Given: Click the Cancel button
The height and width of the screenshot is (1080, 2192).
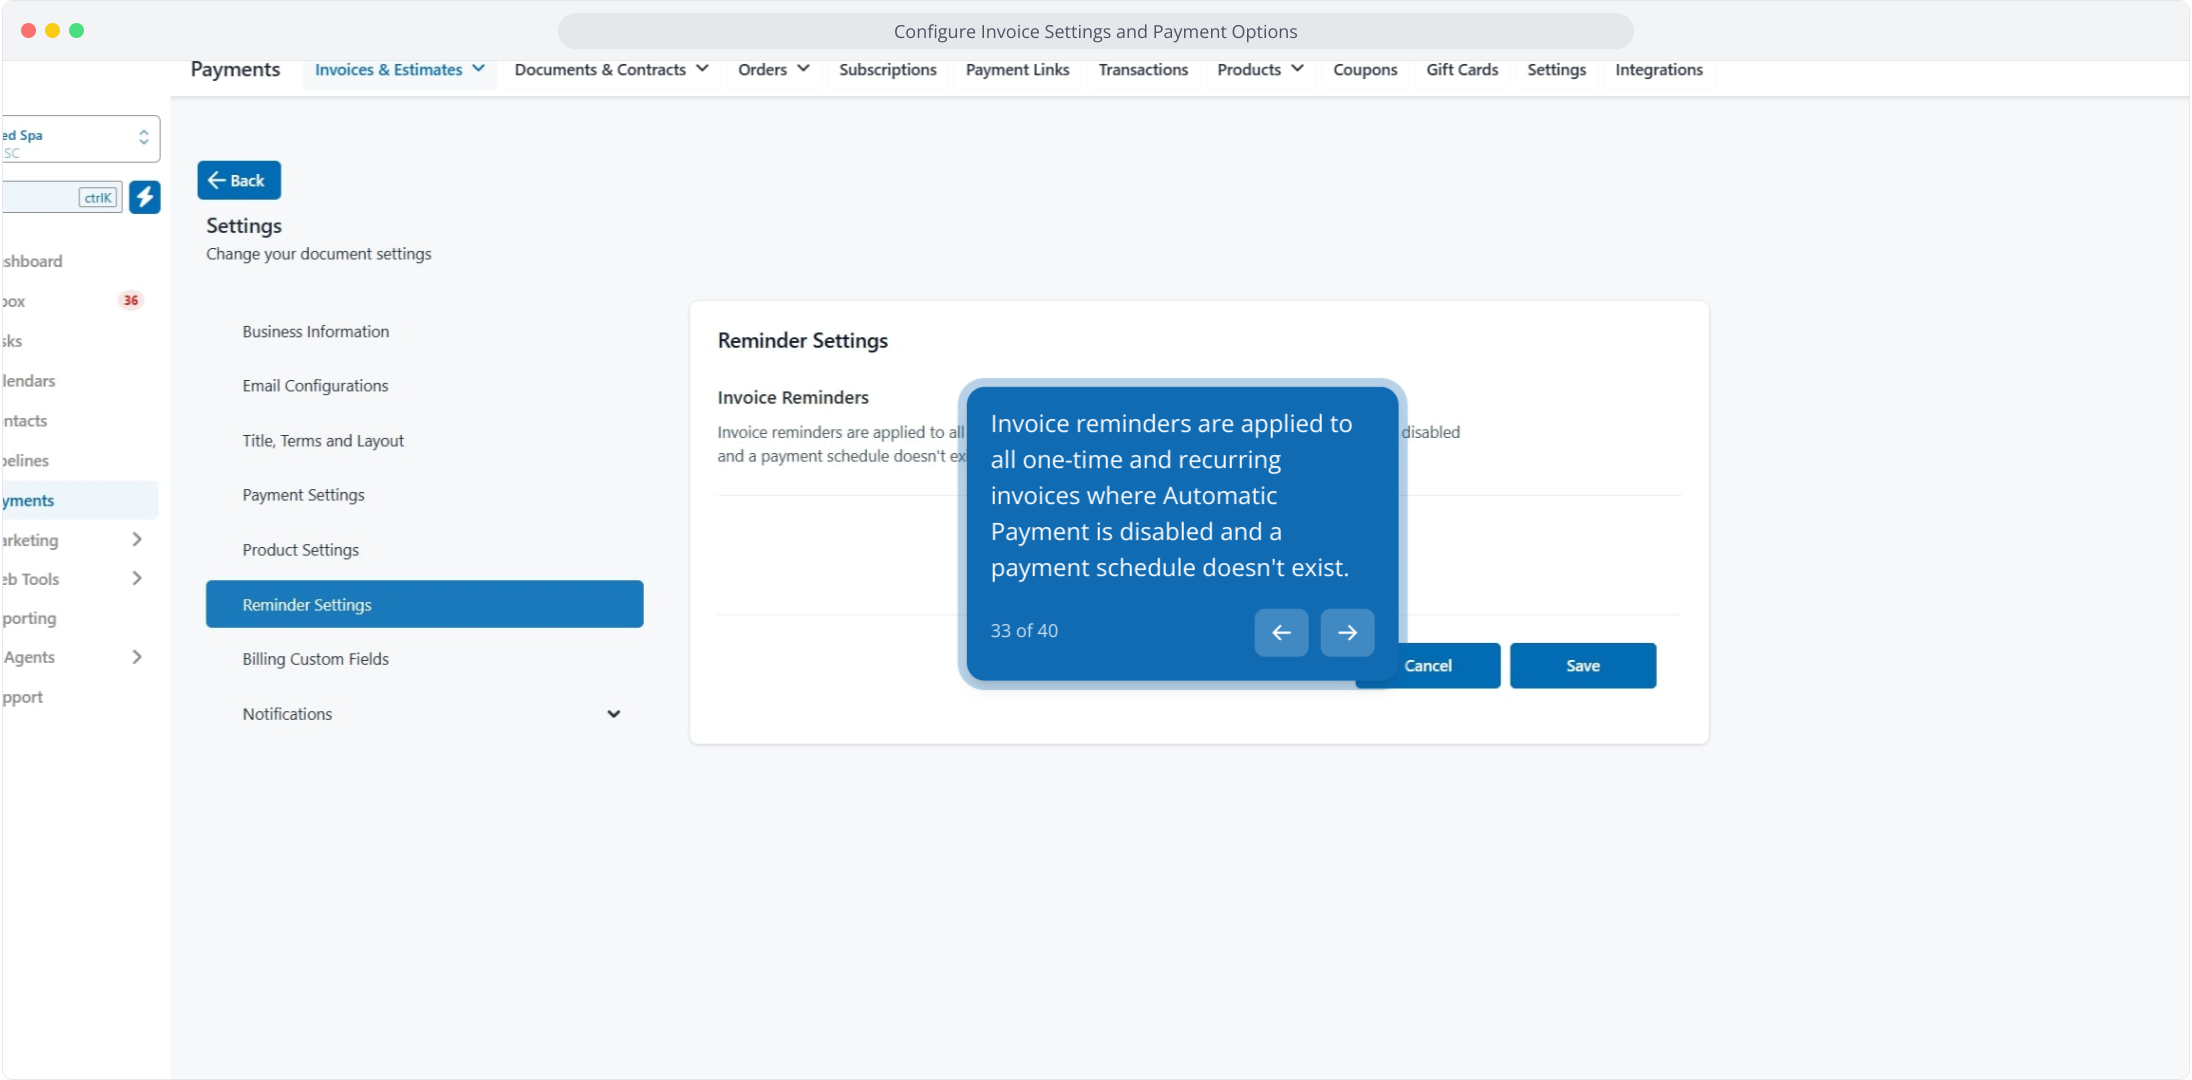Looking at the screenshot, I should [x=1440, y=665].
